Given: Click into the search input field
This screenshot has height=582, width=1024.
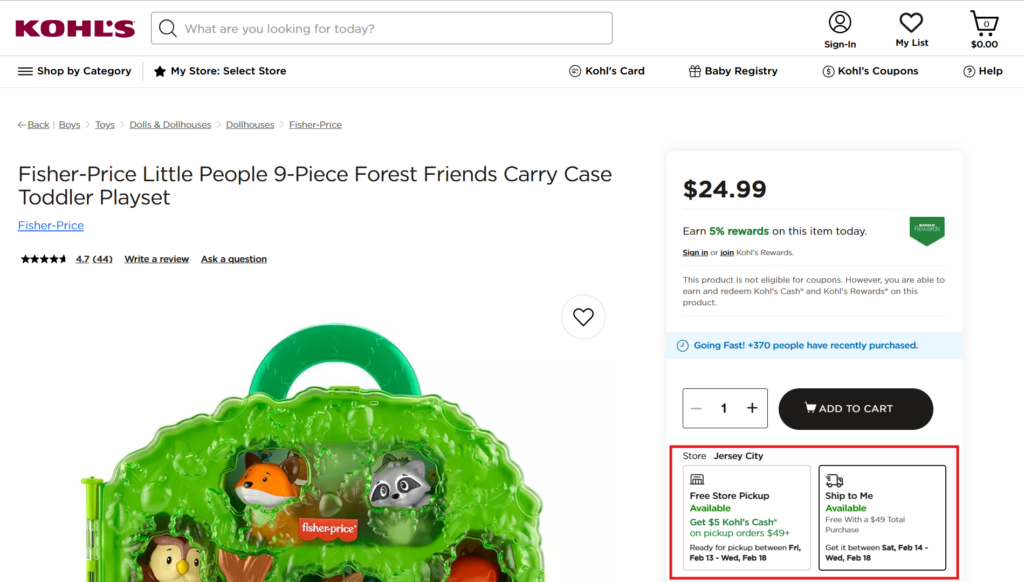Looking at the screenshot, I should (390, 28).
